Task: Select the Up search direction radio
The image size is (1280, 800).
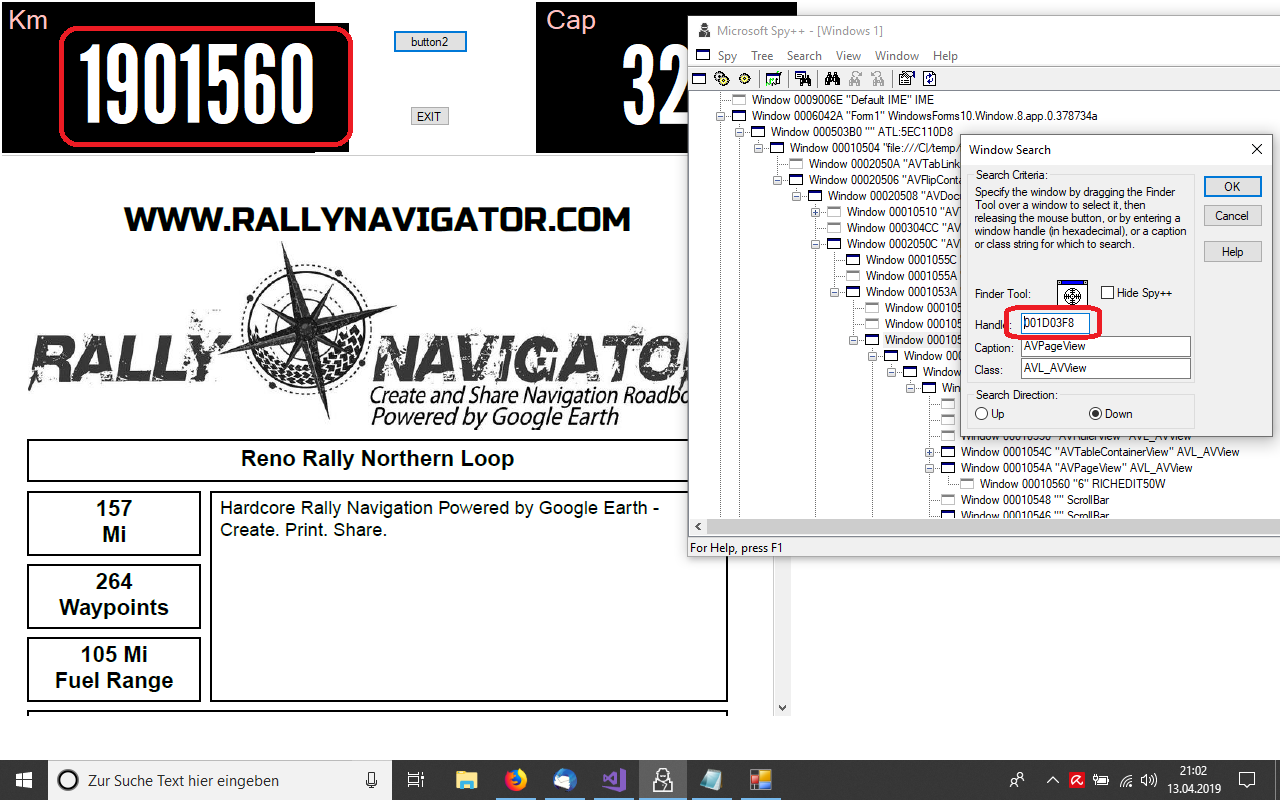Action: (983, 414)
